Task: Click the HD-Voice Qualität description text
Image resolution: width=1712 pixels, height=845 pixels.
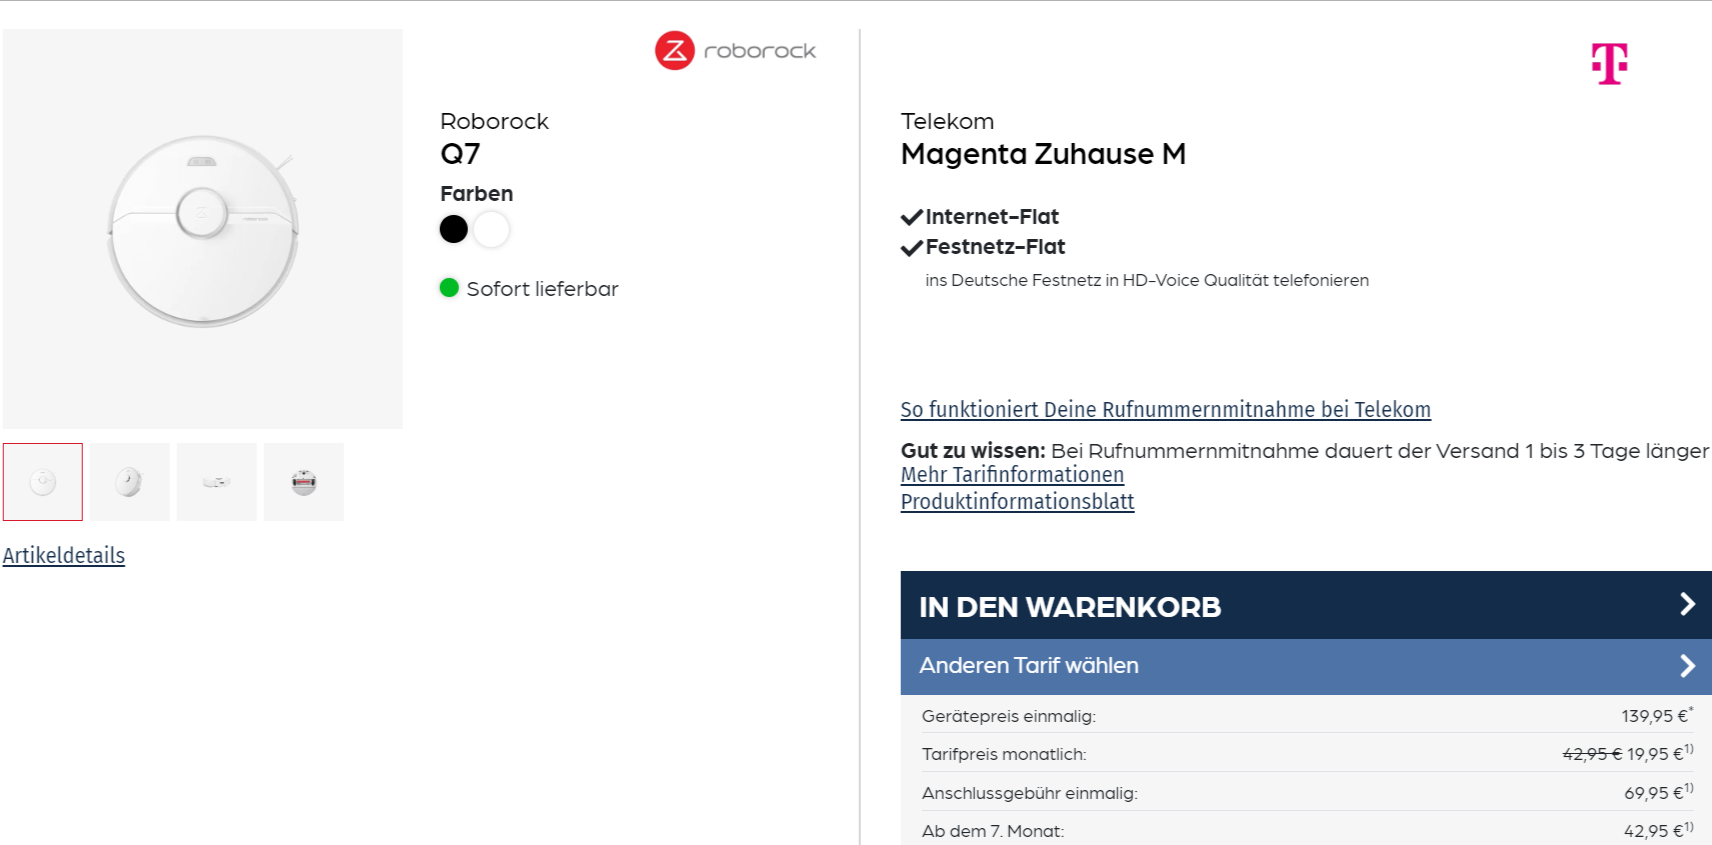Action: tap(1147, 281)
